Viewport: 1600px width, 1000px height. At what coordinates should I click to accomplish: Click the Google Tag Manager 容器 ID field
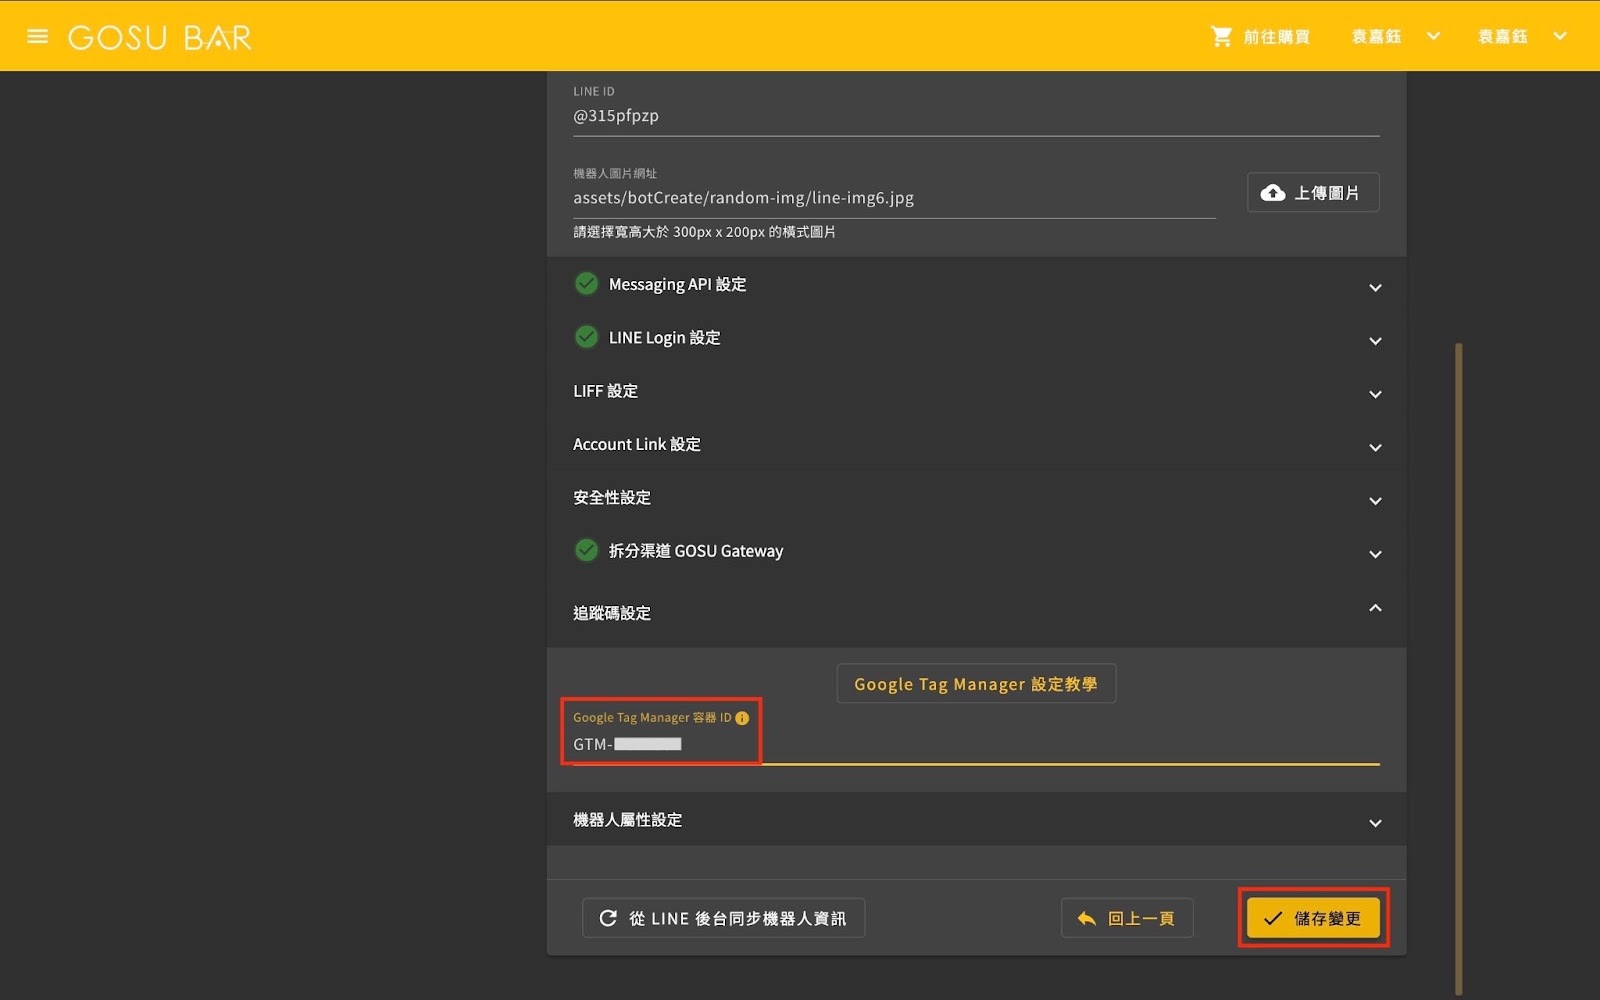[976, 744]
